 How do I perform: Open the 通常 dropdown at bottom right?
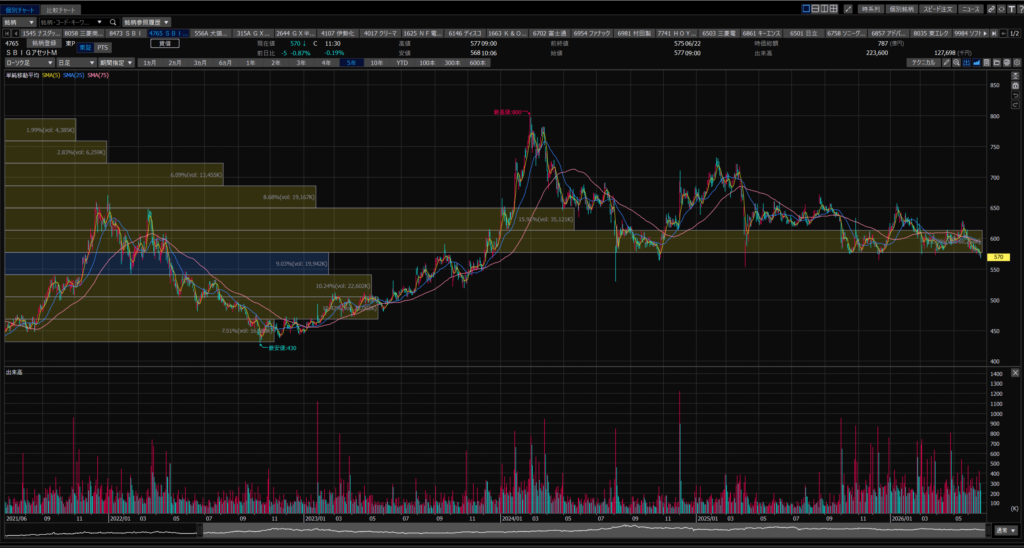coord(1006,530)
